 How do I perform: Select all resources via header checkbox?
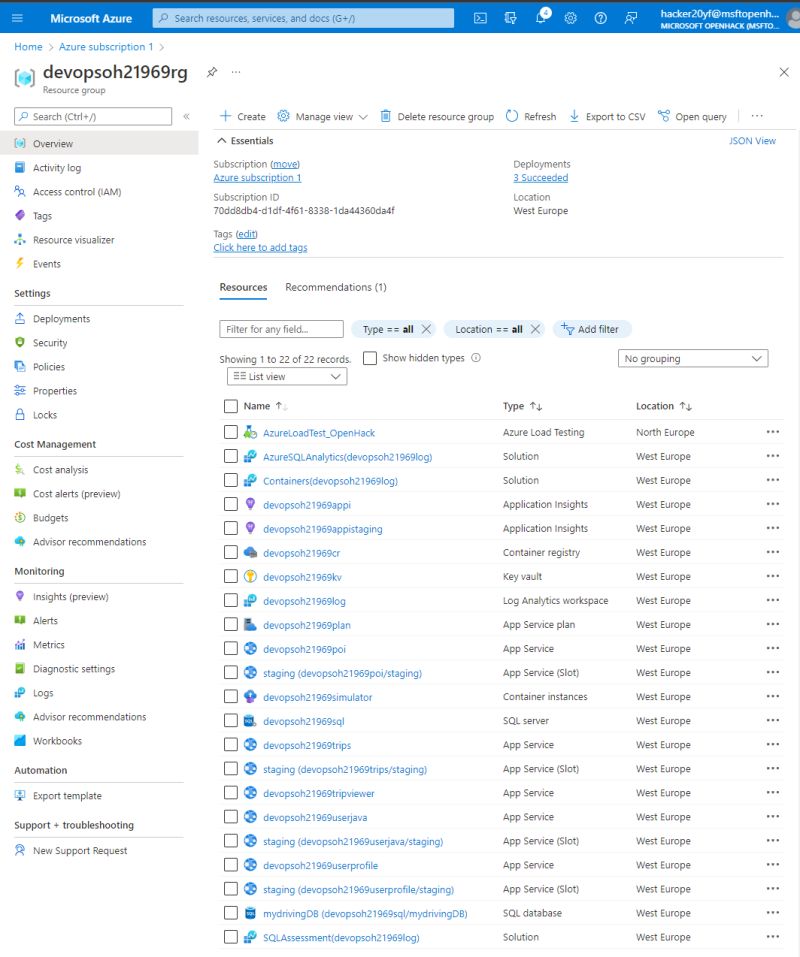coord(231,406)
